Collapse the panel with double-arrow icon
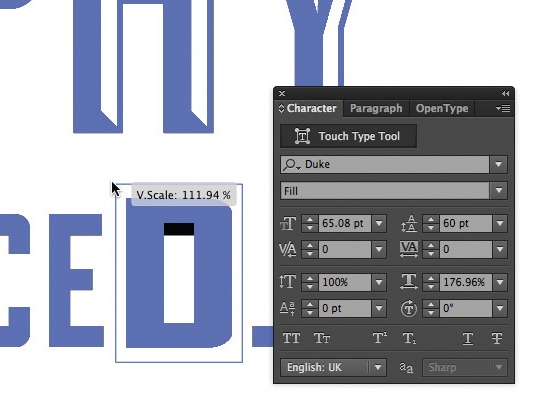 (x=505, y=93)
